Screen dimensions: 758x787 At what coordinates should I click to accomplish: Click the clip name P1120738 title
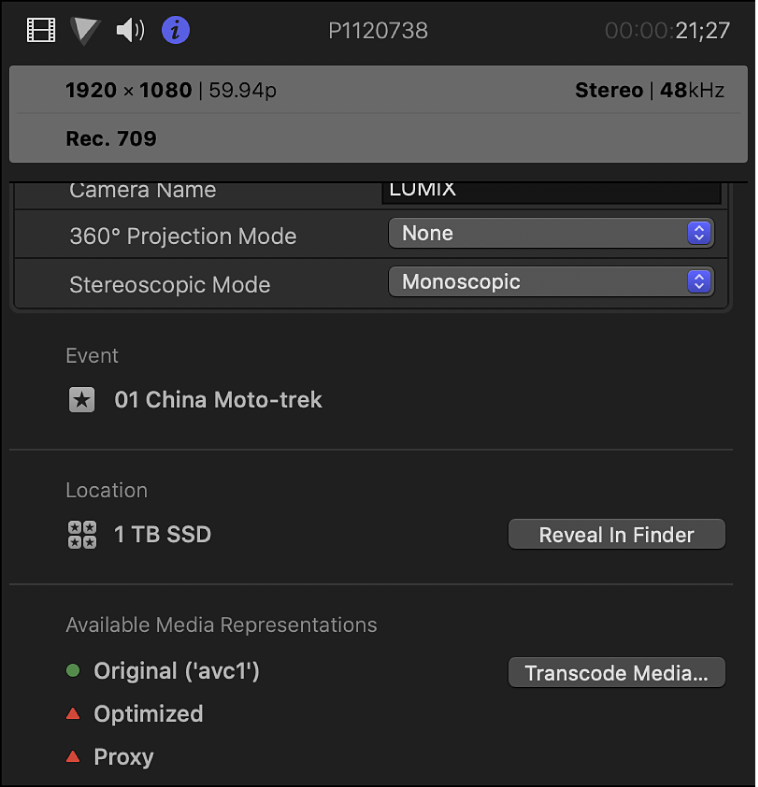coord(378,31)
